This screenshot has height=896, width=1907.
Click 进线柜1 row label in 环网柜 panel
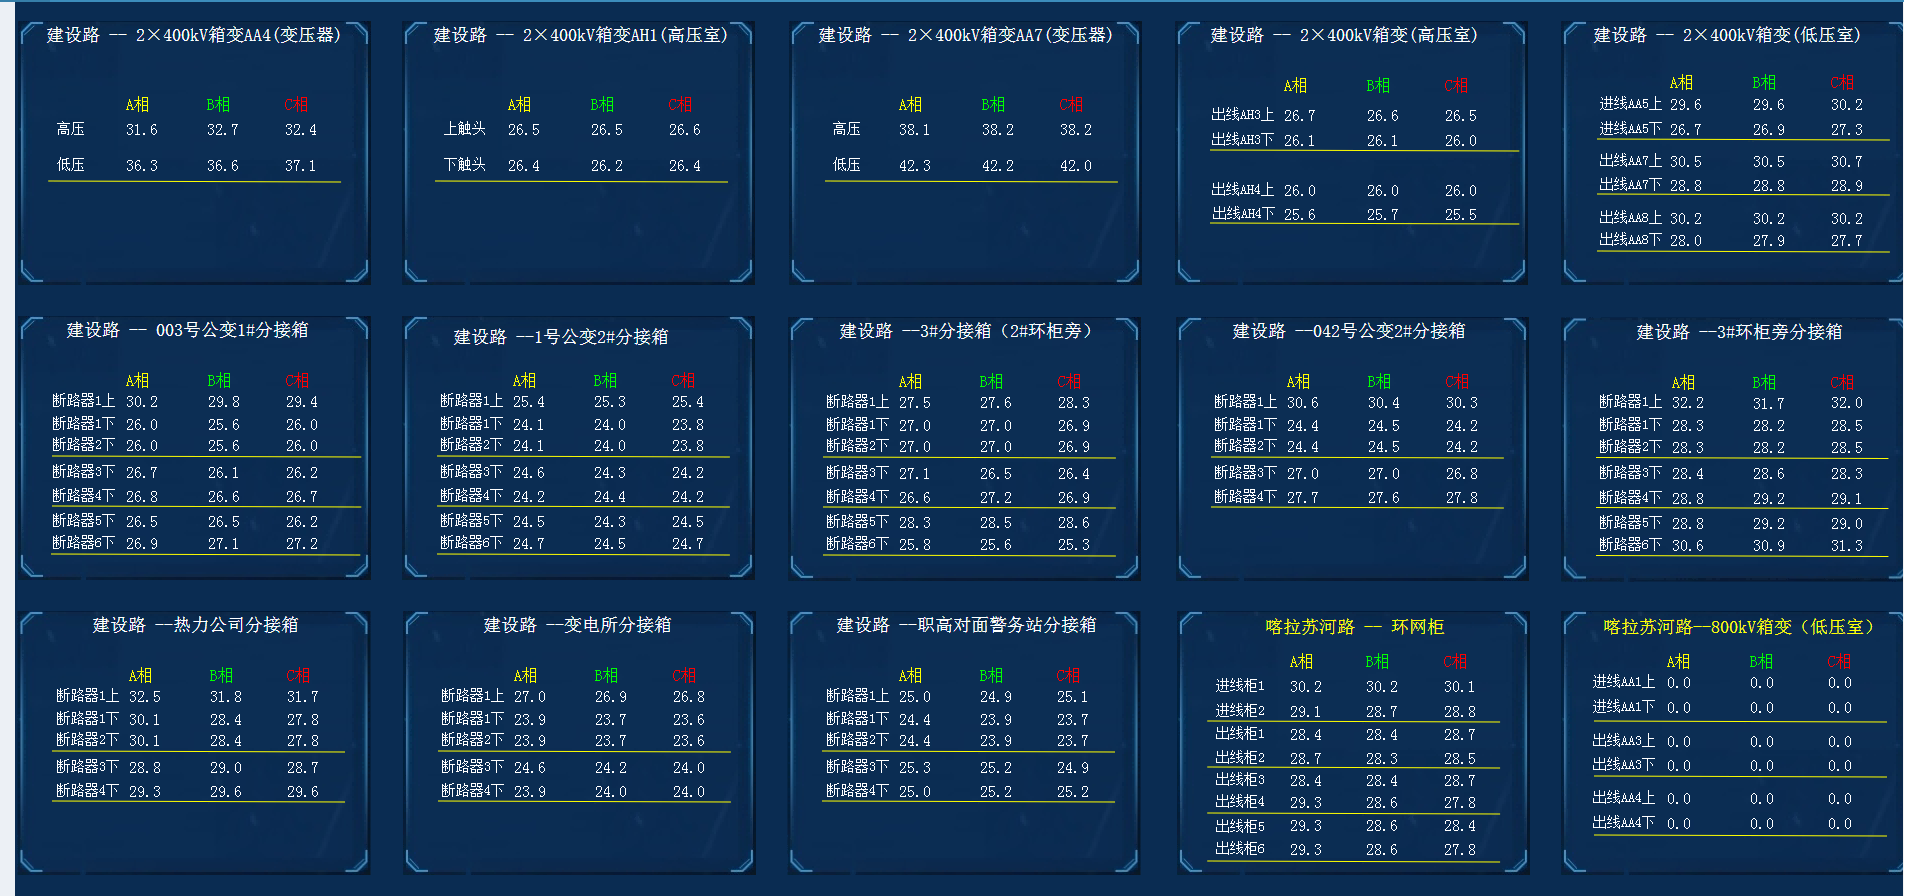click(x=1239, y=686)
